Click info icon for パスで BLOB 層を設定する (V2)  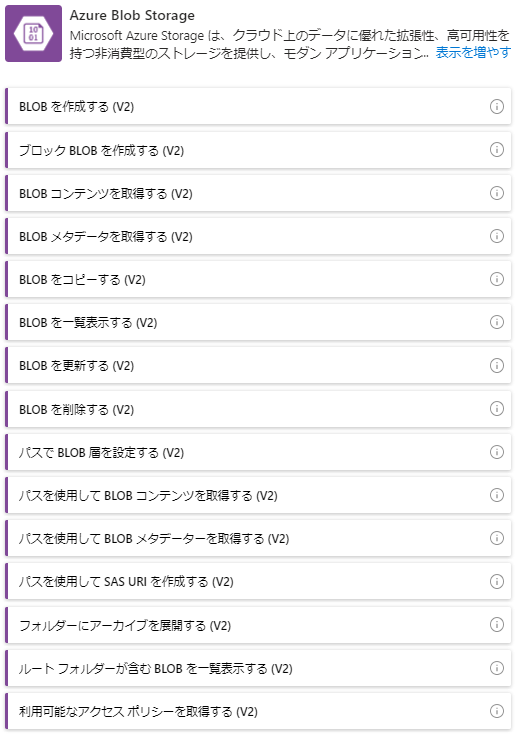tap(496, 452)
